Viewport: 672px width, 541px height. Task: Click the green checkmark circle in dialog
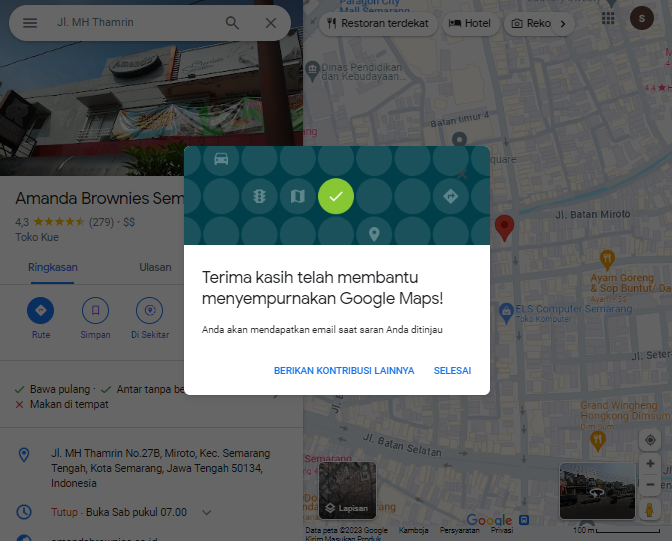336,196
